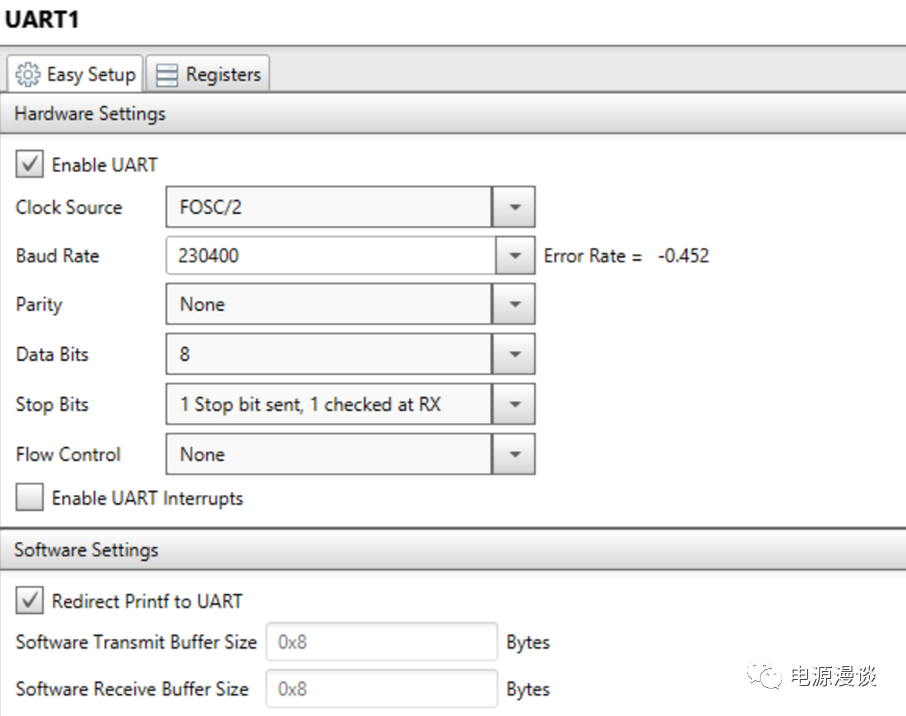Viewport: 906px width, 716px height.
Task: Expand the Baud Rate dropdown arrow
Action: tap(514, 256)
